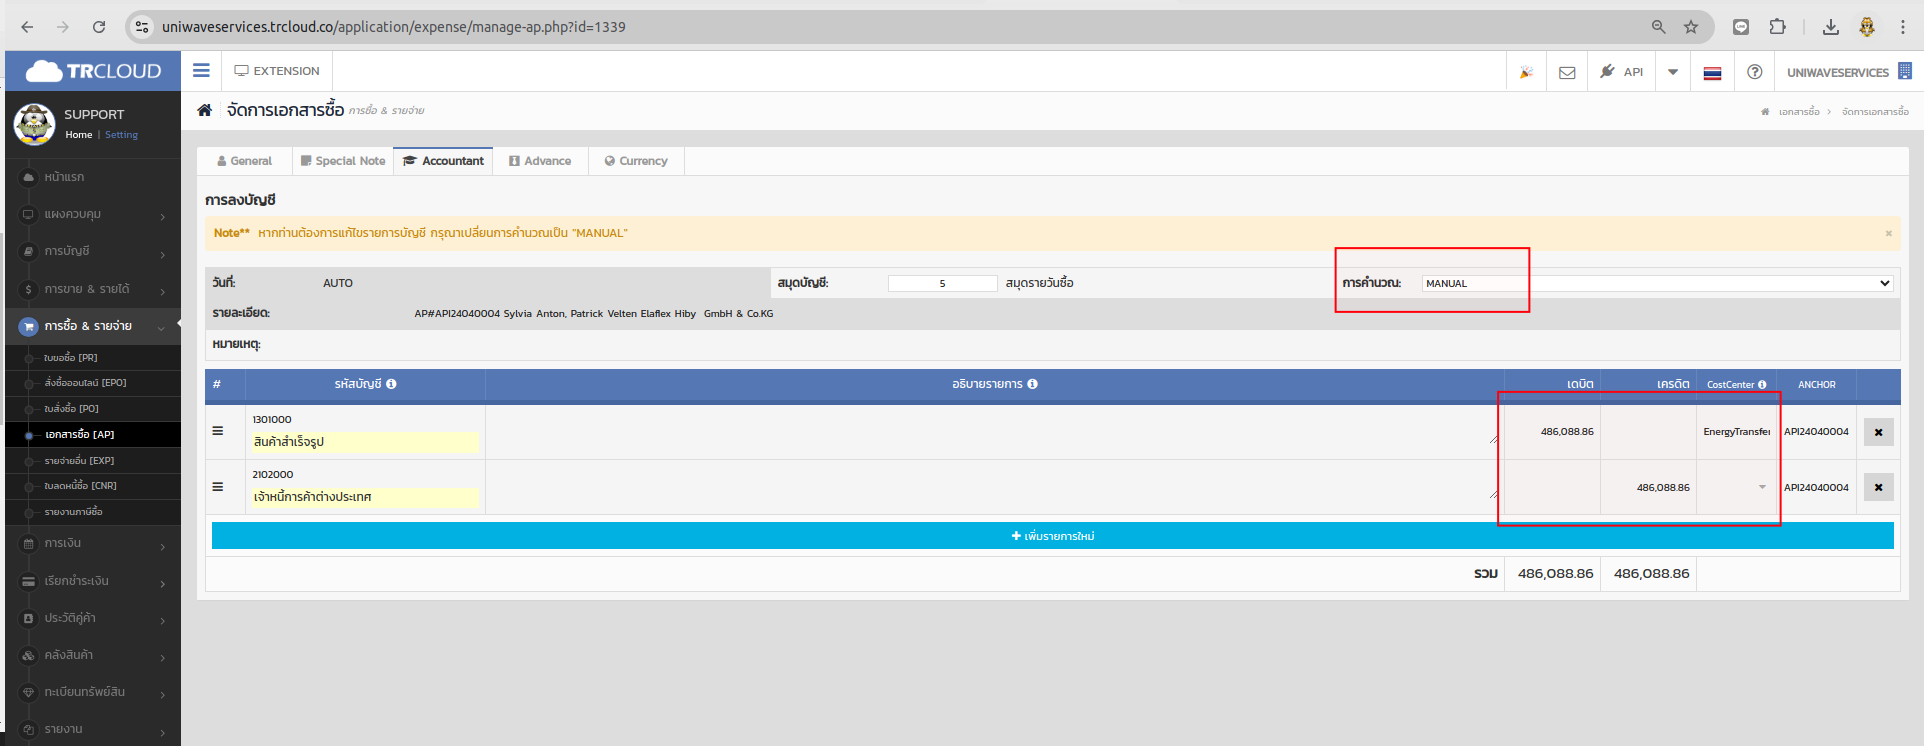Click the celebration party icon
1924x746 pixels.
pyautogui.click(x=1526, y=72)
